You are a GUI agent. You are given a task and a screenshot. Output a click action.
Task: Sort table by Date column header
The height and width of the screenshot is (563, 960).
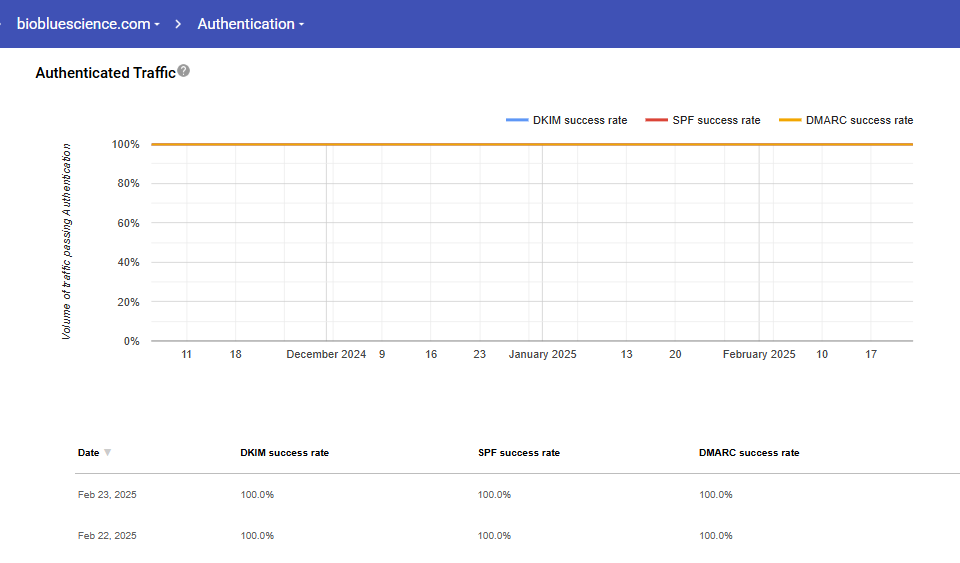(88, 453)
